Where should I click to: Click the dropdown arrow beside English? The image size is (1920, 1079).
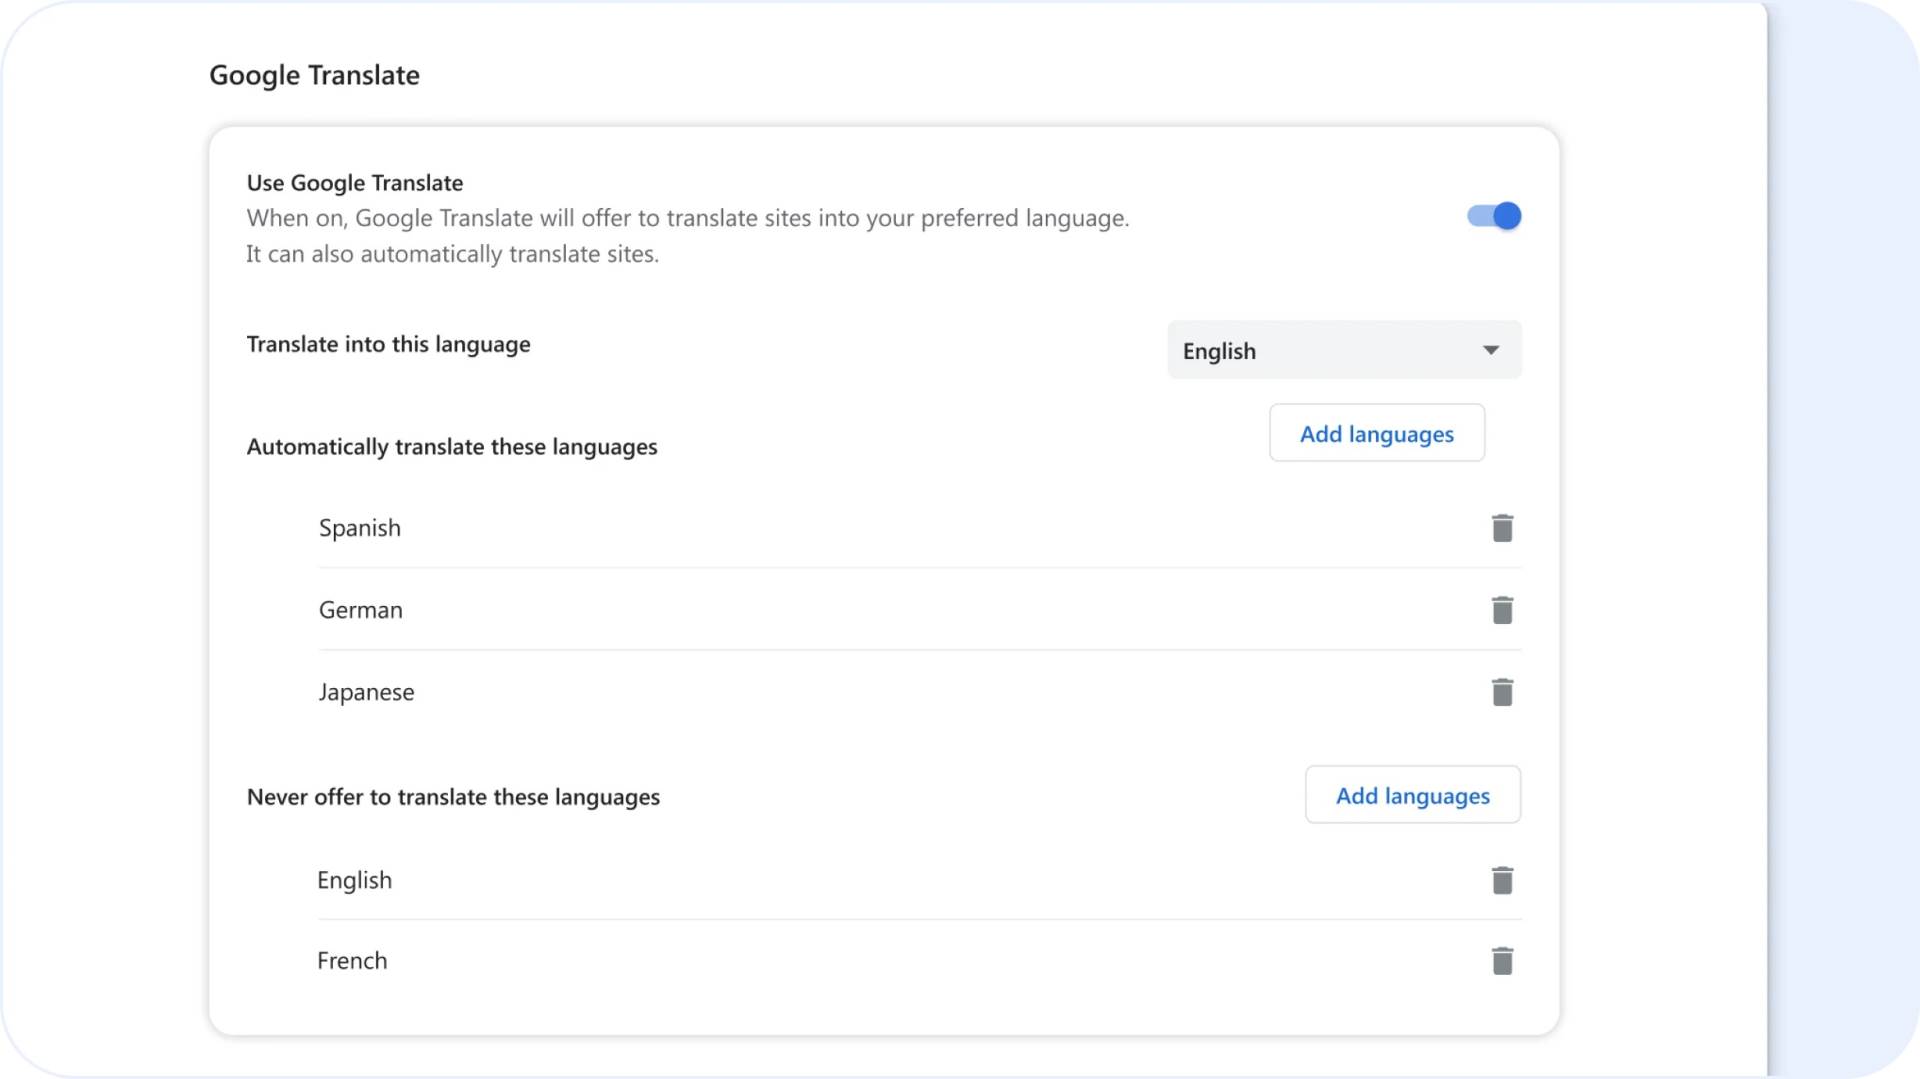pos(1491,350)
